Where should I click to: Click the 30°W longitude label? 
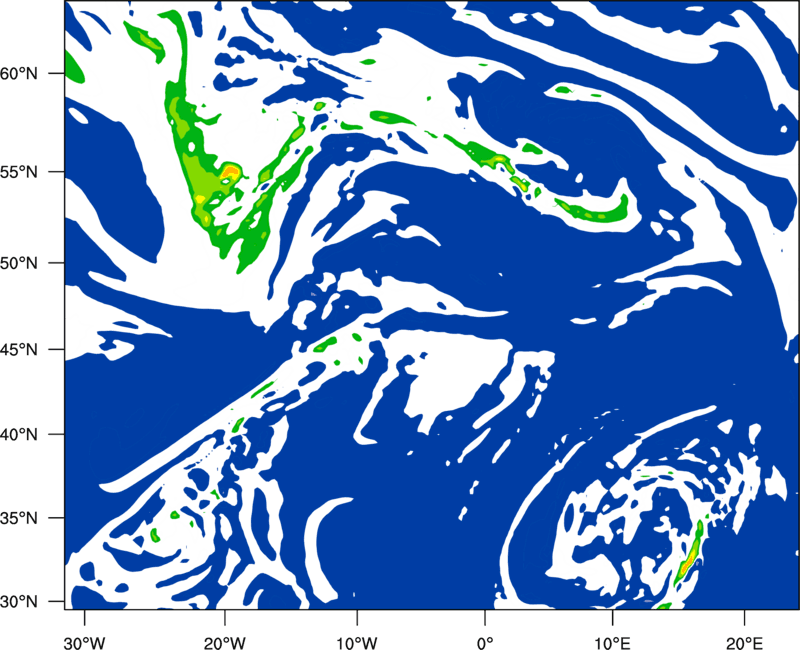tap(84, 642)
